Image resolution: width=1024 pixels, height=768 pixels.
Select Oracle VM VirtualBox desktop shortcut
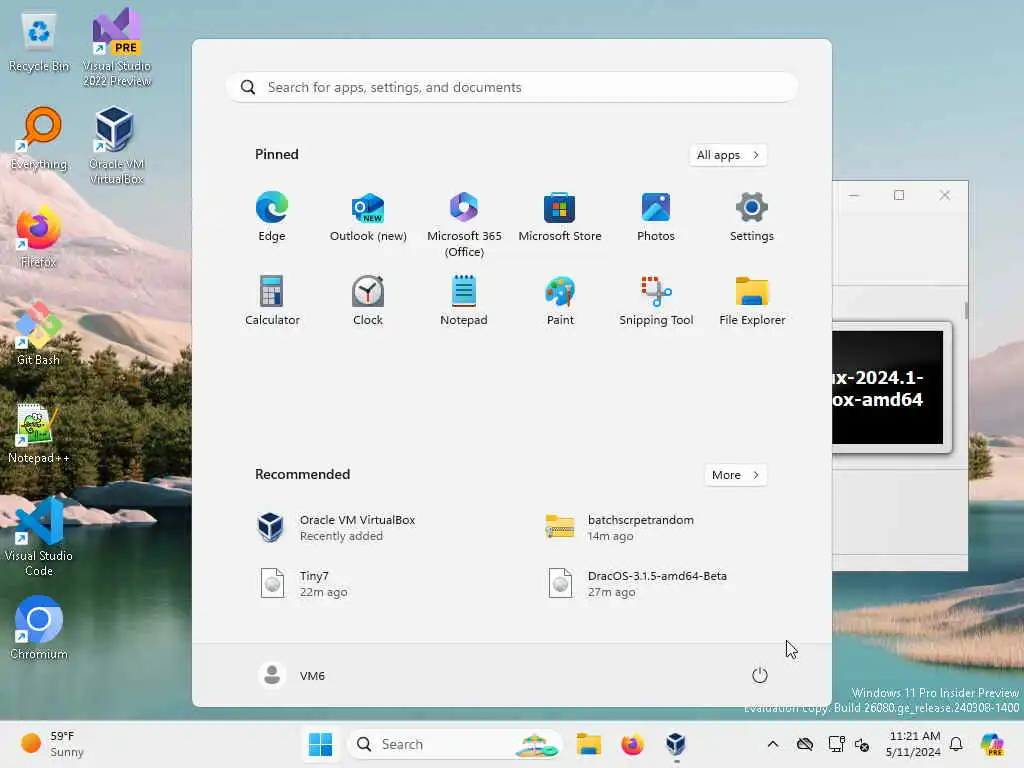tap(117, 145)
